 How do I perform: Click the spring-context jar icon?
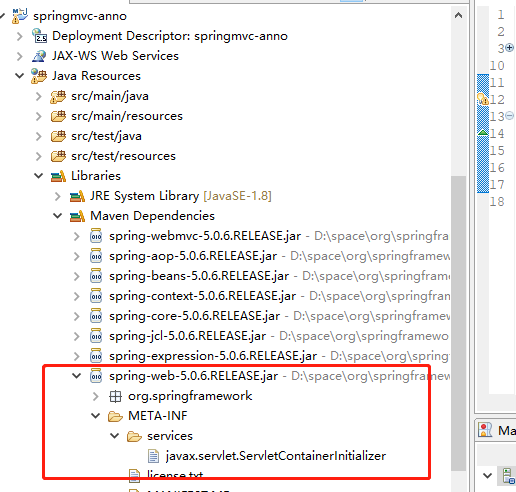(x=96, y=296)
